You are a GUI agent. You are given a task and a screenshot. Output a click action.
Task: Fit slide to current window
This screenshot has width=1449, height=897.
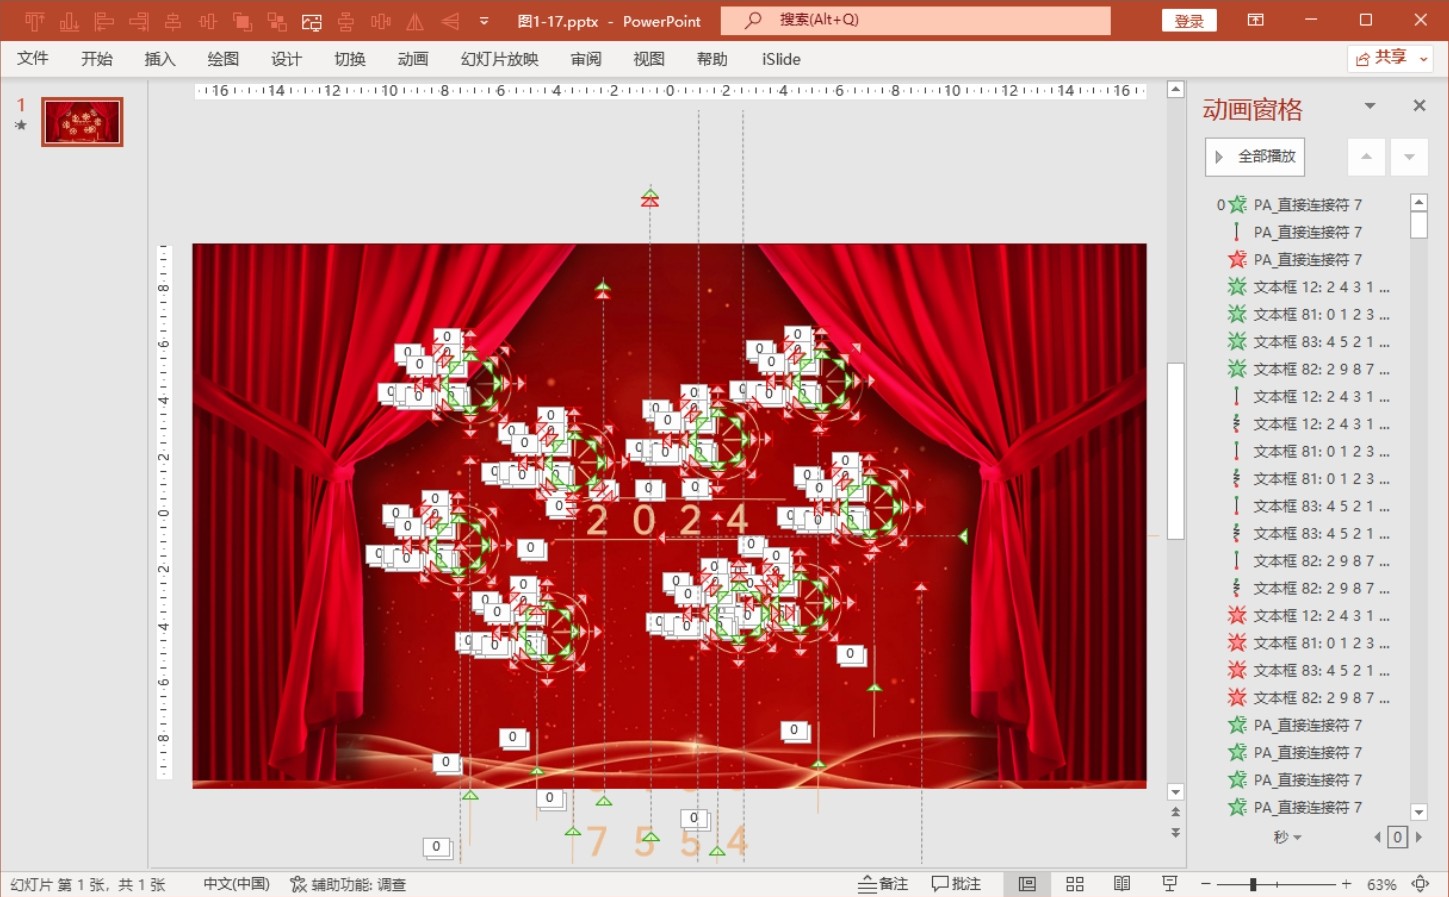tap(1420, 884)
